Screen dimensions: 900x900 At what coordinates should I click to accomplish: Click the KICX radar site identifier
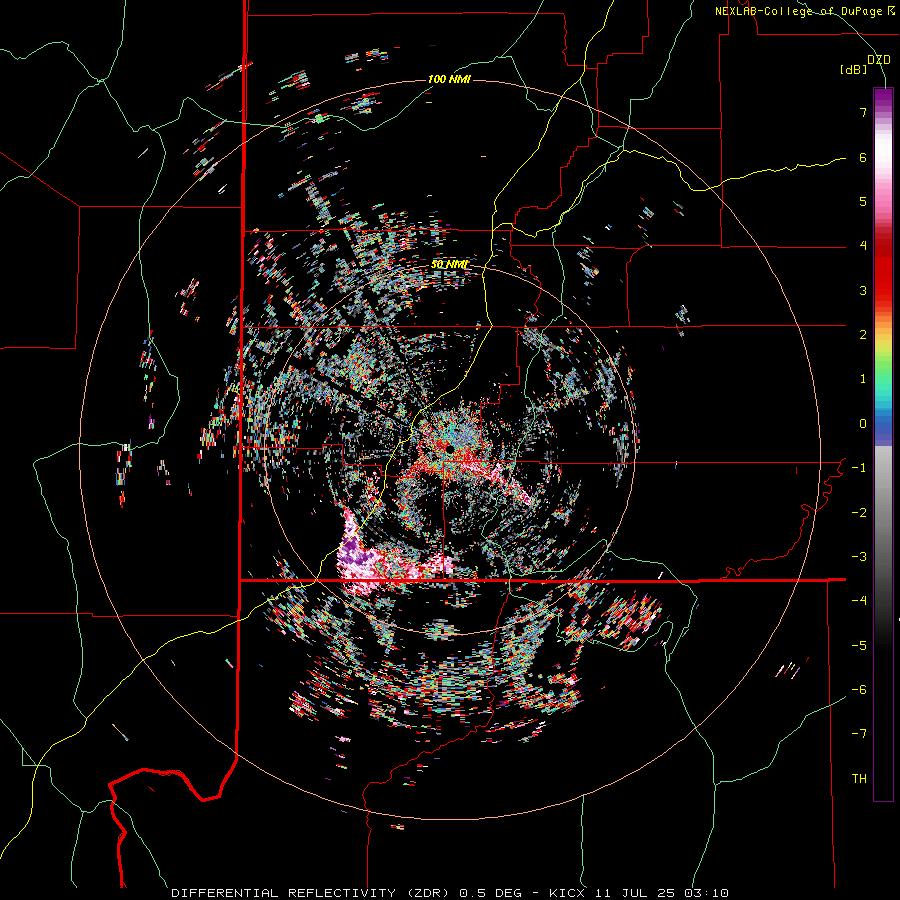(568, 893)
